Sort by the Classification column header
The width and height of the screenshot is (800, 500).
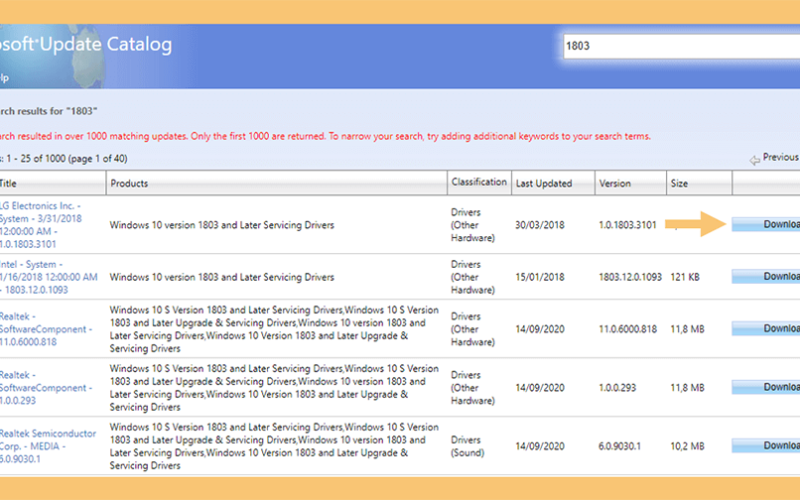[479, 182]
